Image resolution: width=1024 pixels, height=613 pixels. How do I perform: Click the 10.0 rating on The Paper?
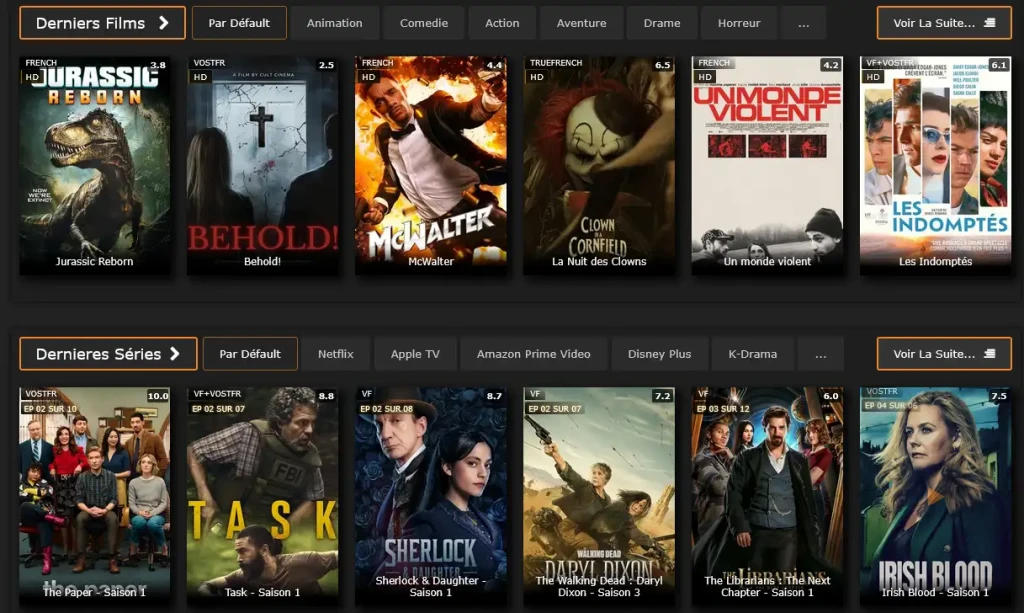157,396
